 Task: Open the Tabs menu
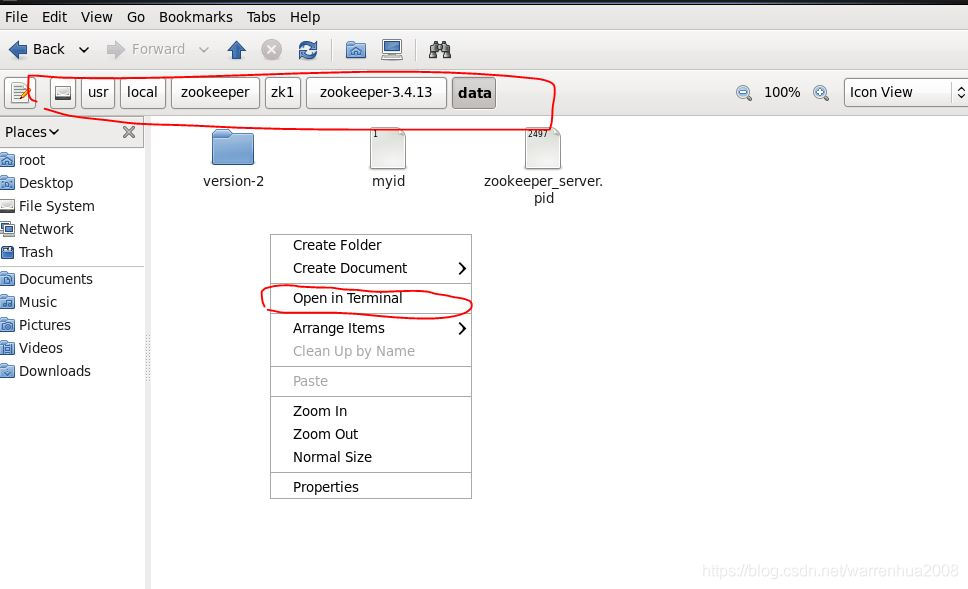[x=261, y=17]
